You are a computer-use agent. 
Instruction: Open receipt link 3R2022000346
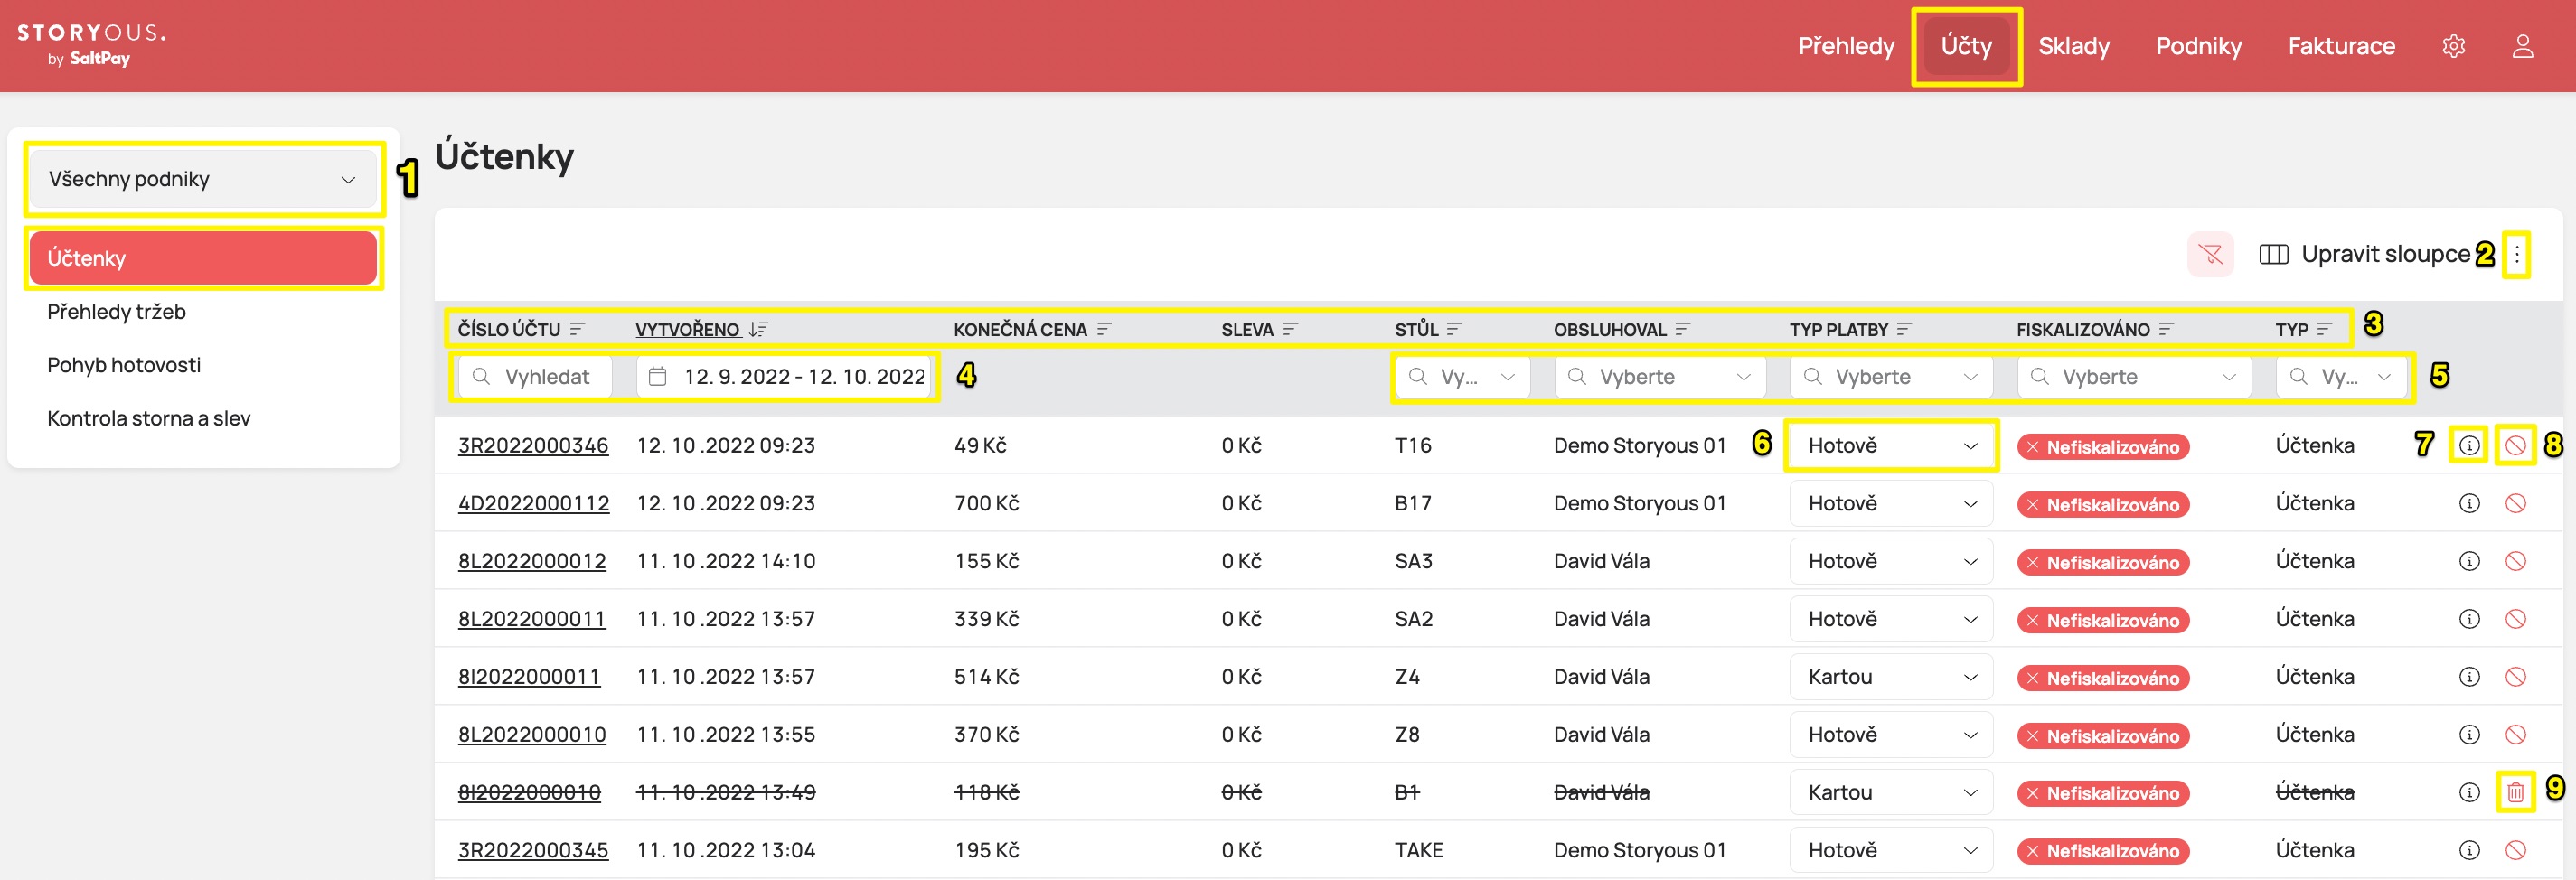click(x=533, y=445)
